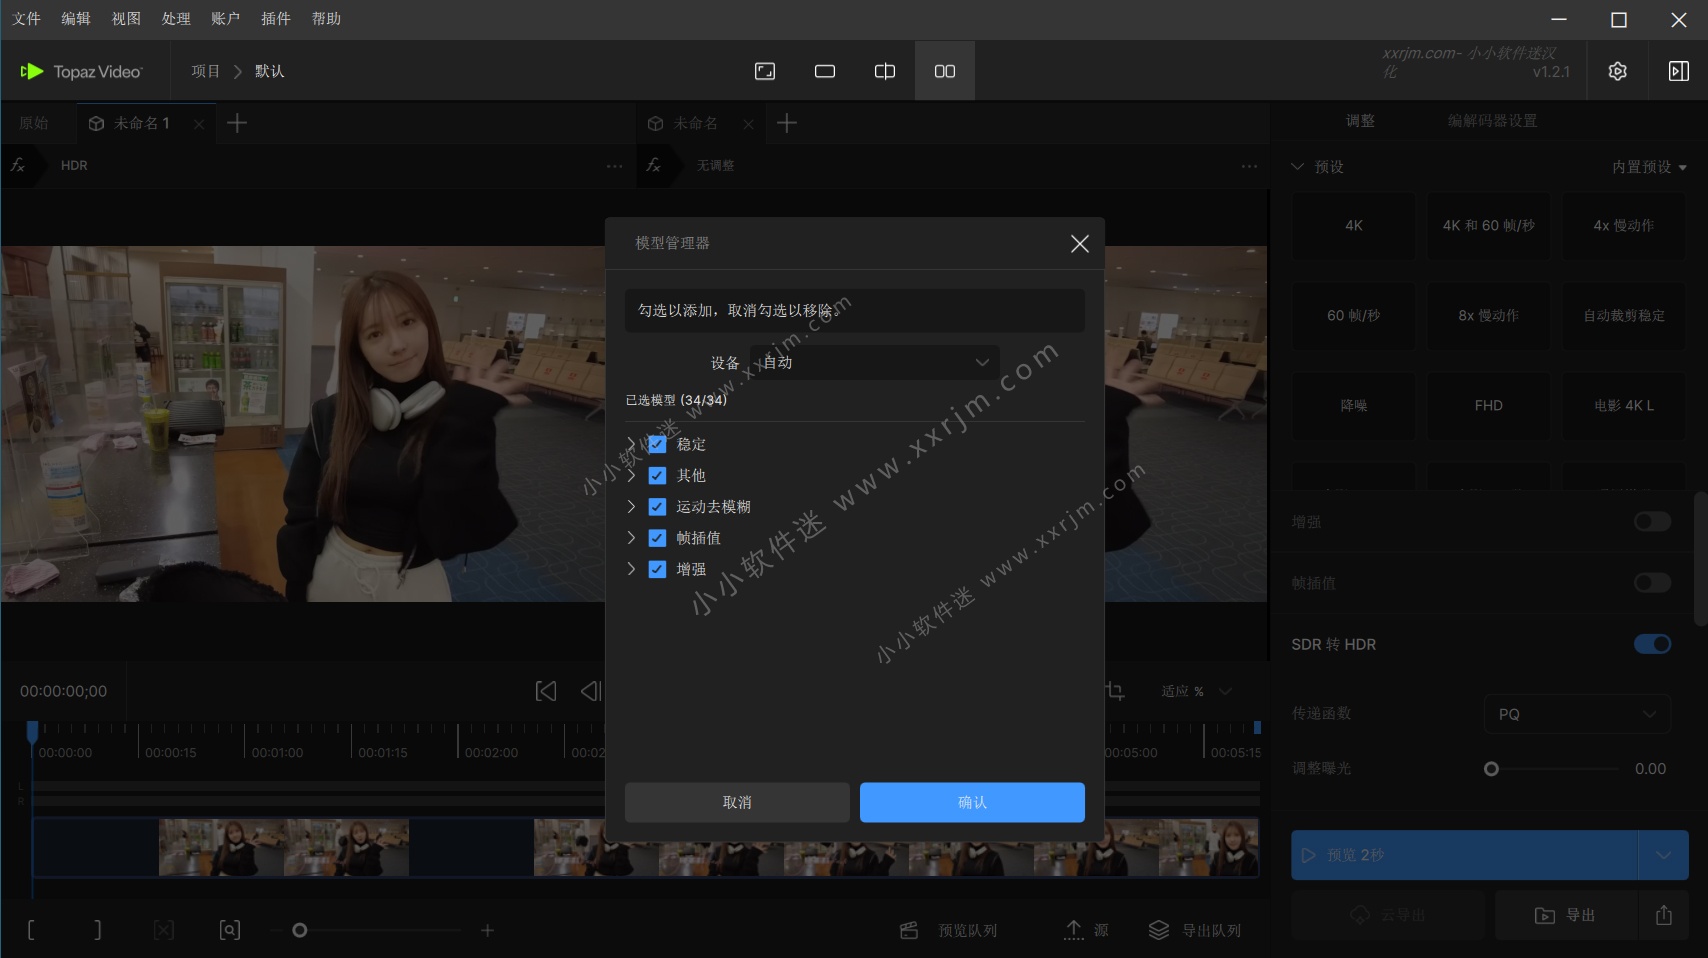This screenshot has width=1708, height=958.
Task: Click the fullscreen view icon
Action: click(x=764, y=71)
